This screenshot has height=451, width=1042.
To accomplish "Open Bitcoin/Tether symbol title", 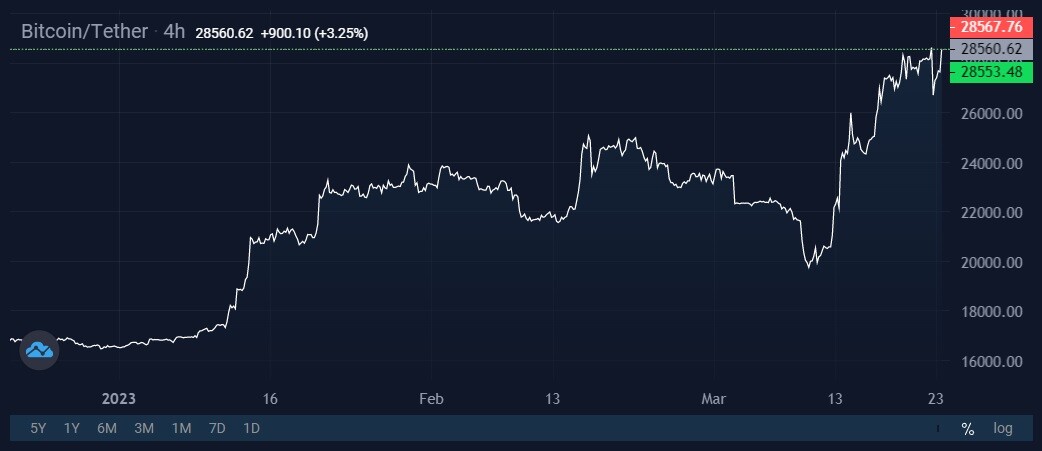I will [x=84, y=31].
